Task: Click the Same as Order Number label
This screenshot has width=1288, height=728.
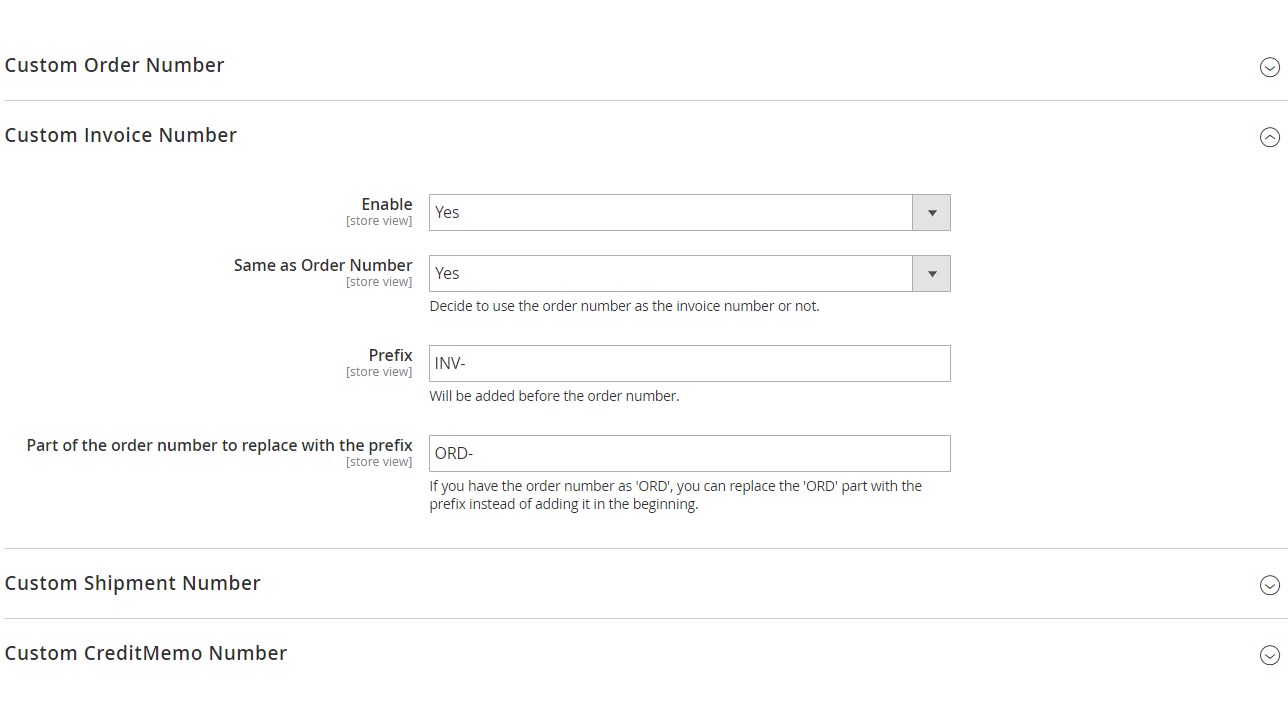Action: click(323, 265)
